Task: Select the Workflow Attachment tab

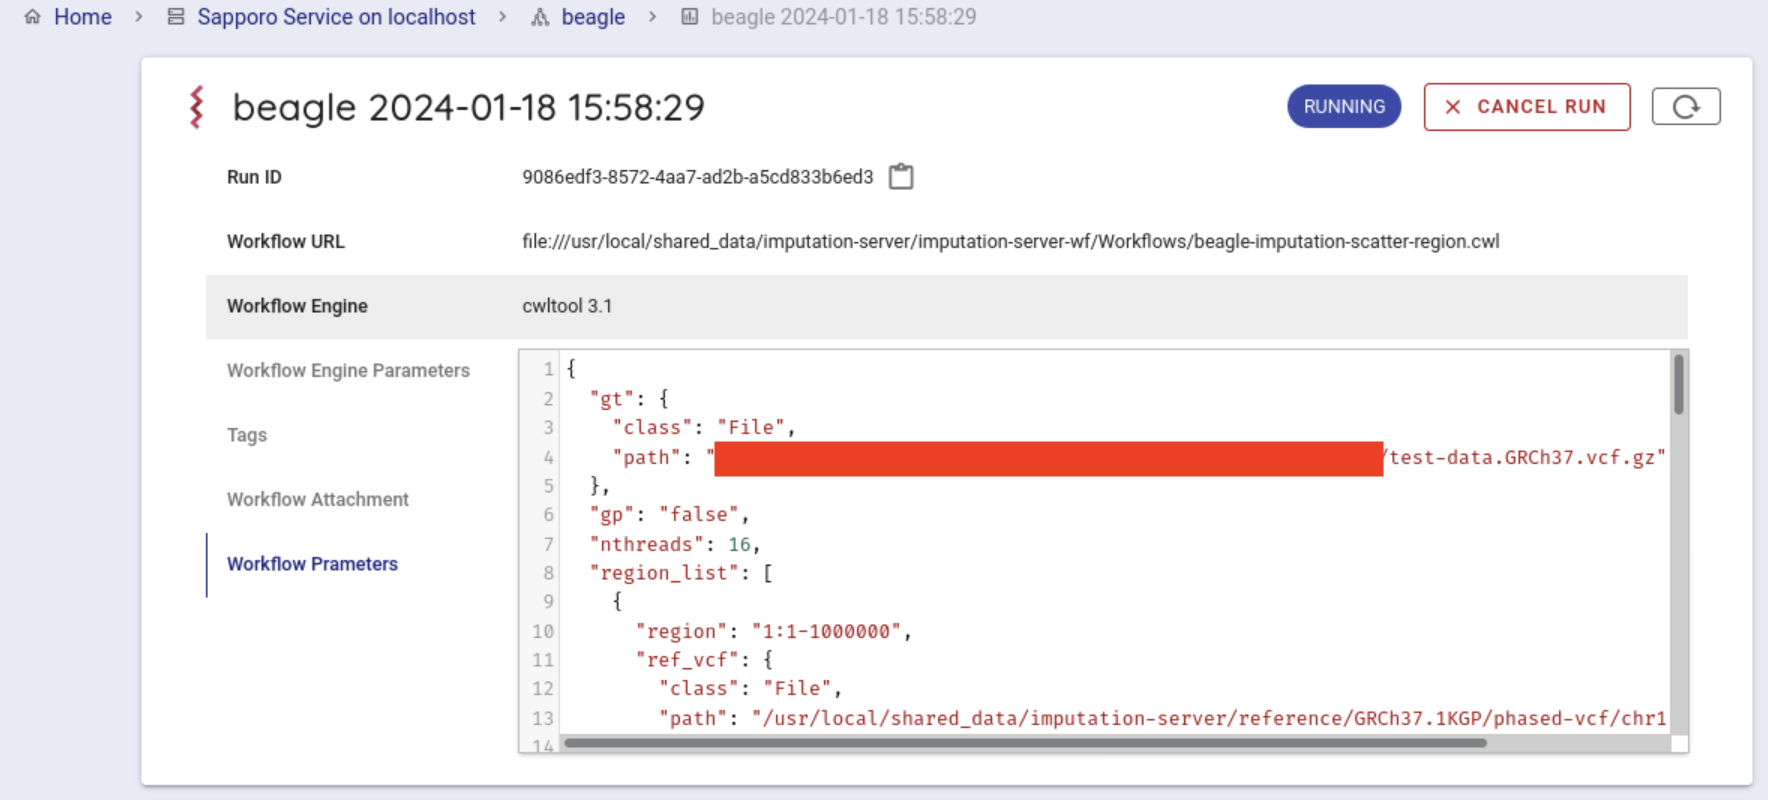Action: tap(318, 500)
